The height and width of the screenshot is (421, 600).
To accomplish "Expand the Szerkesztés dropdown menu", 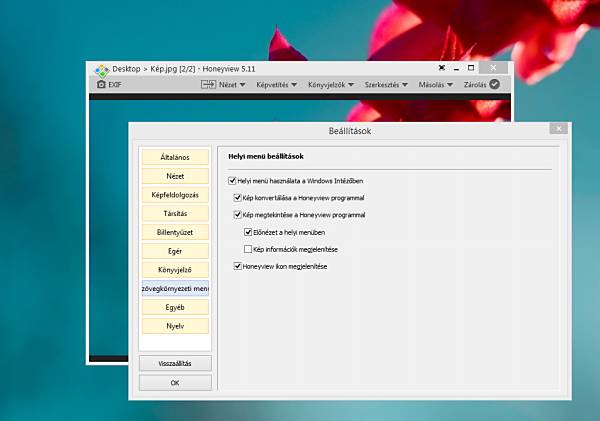I will pos(386,85).
